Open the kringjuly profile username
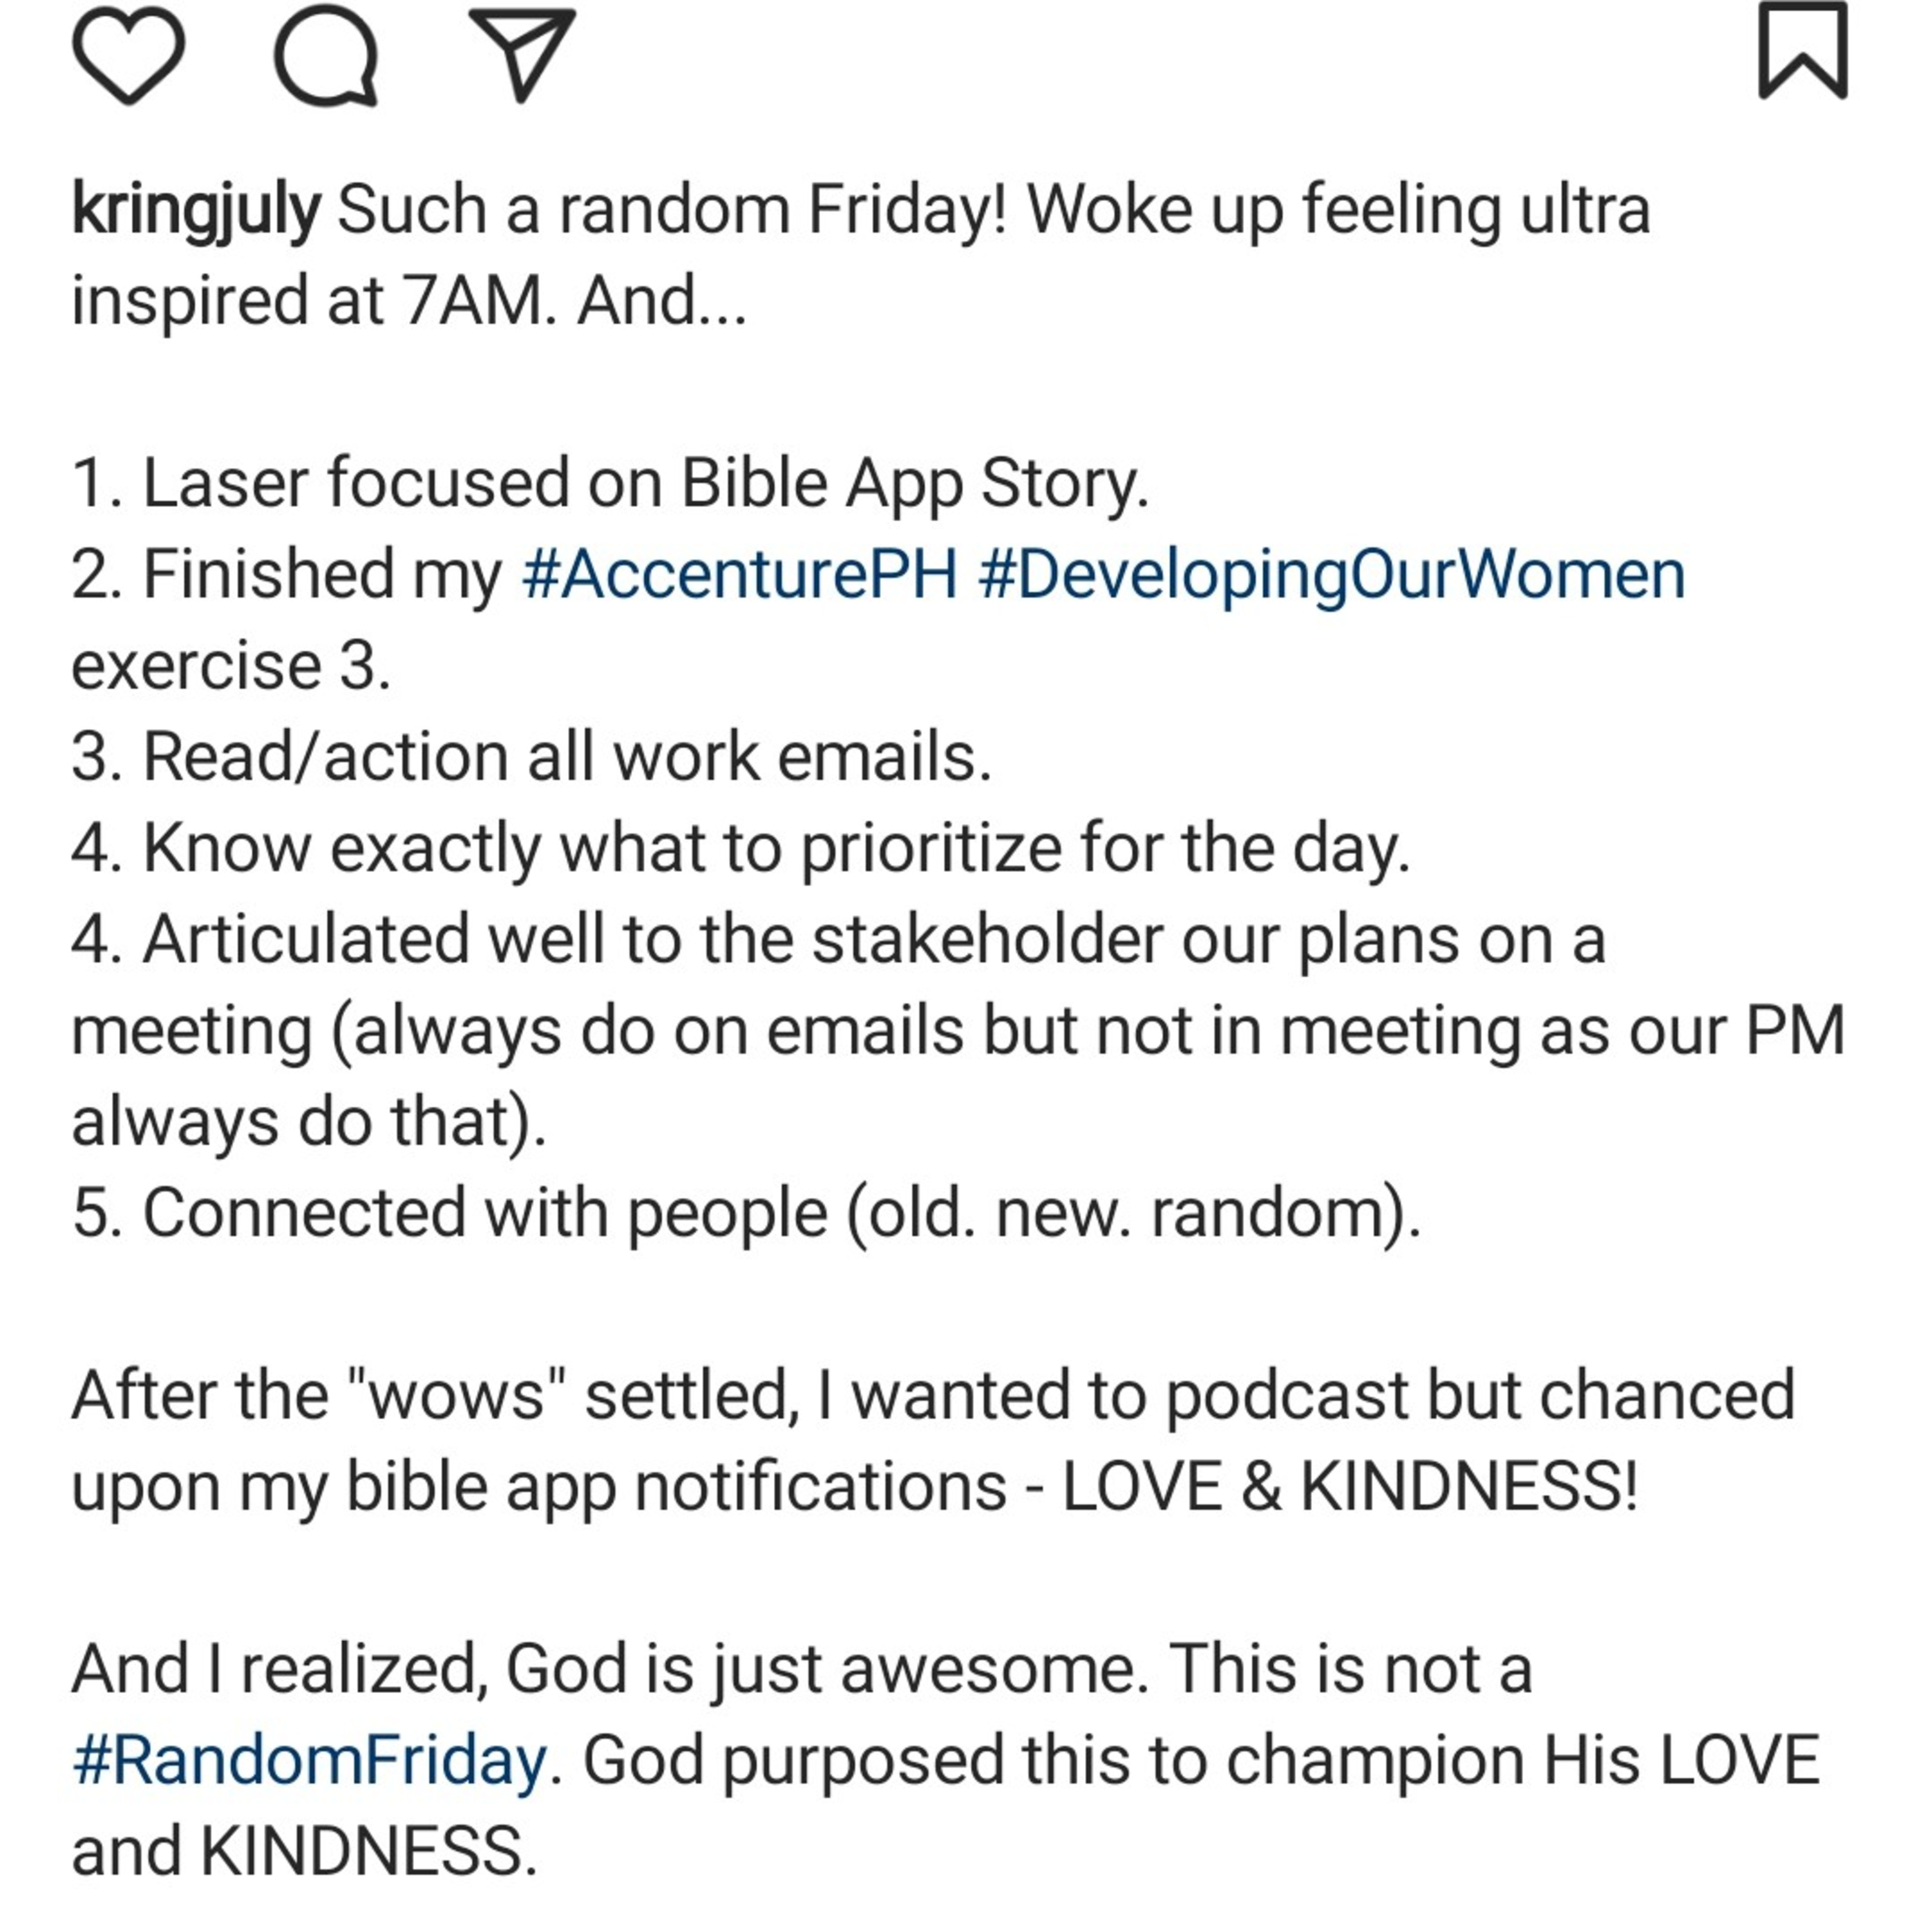The image size is (1932, 1932). point(196,210)
